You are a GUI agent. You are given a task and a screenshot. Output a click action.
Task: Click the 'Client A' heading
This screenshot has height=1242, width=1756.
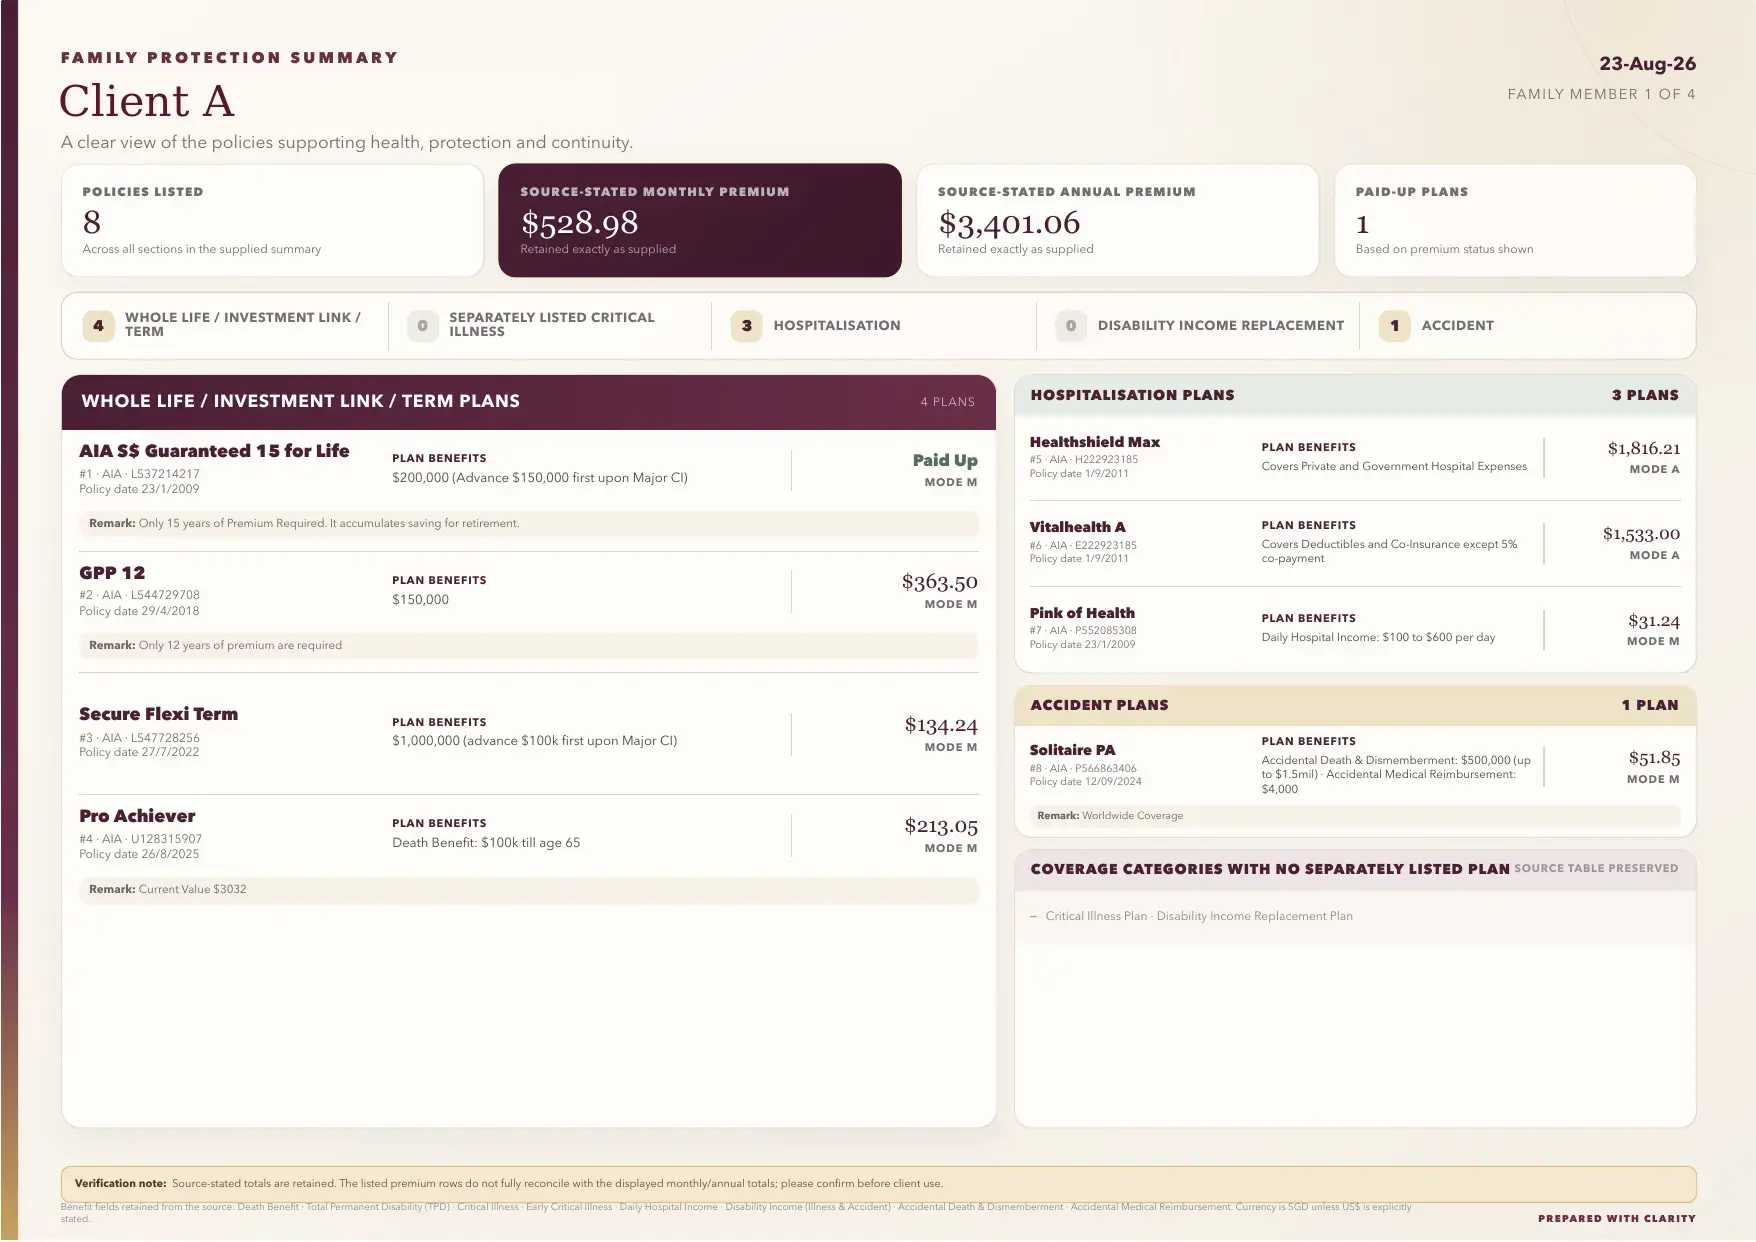coord(147,101)
